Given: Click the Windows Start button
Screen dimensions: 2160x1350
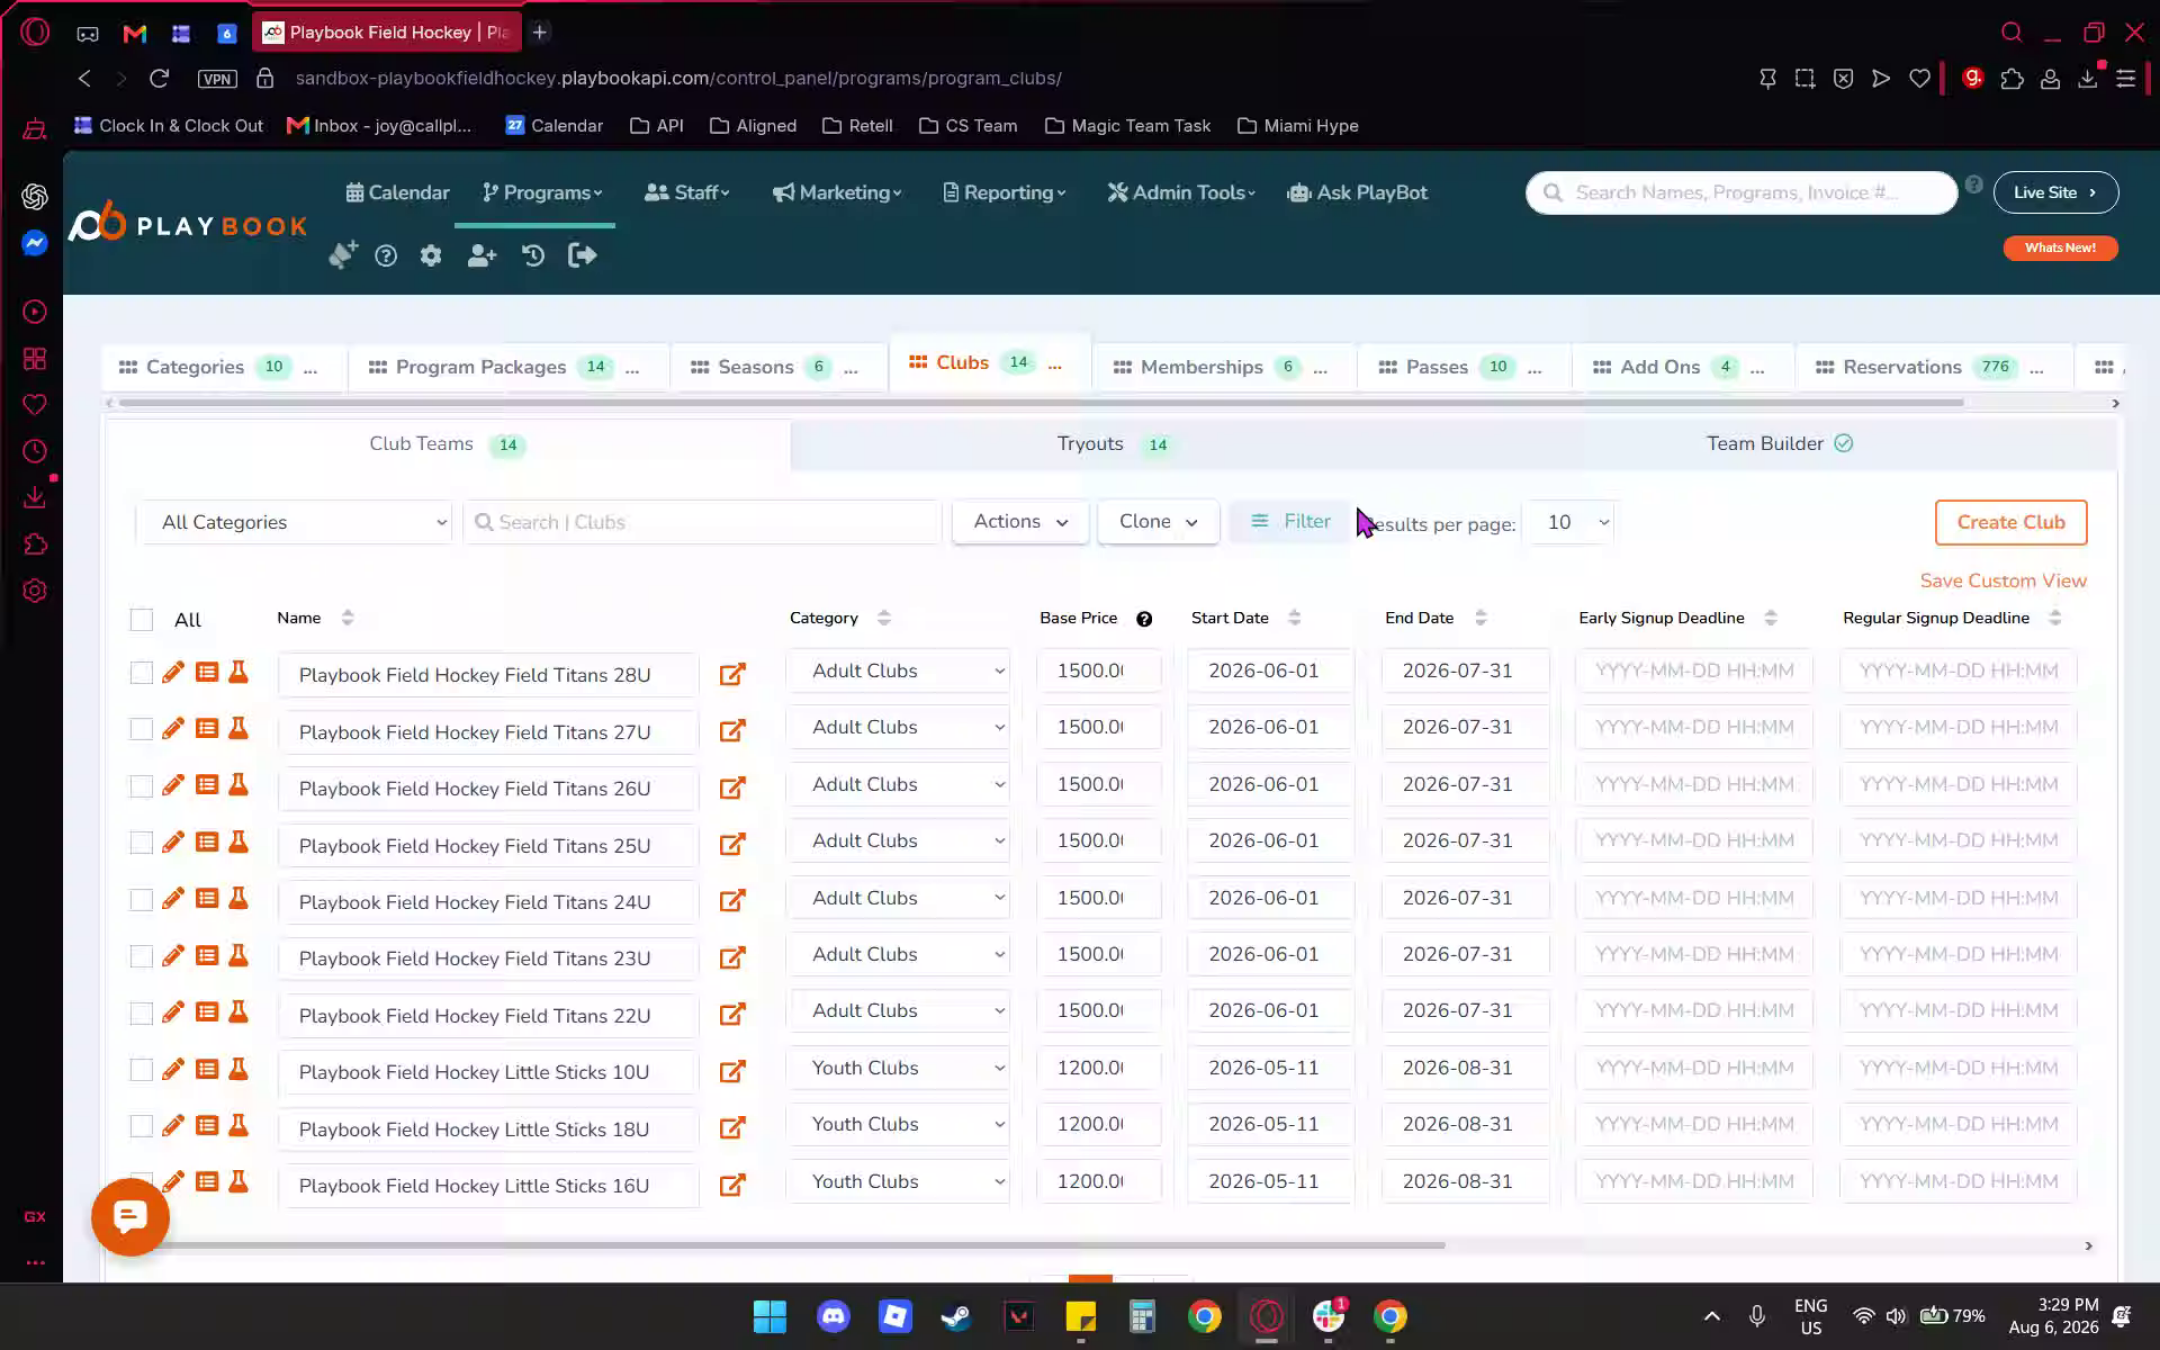Looking at the screenshot, I should pyautogui.click(x=770, y=1316).
